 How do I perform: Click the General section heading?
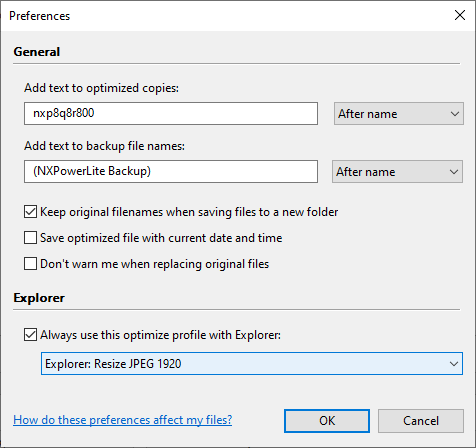(37, 52)
